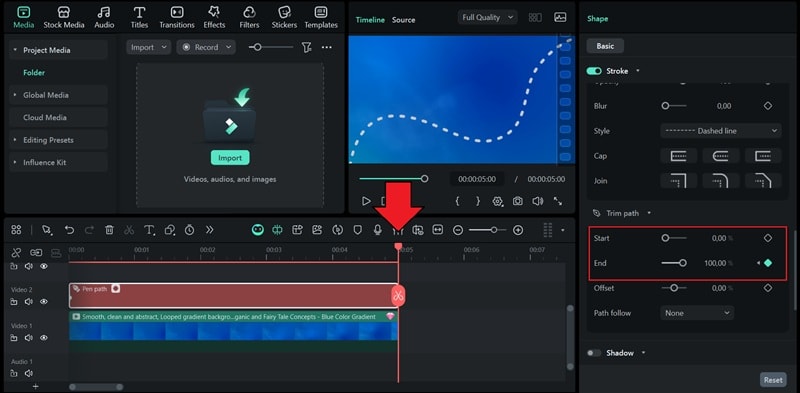The width and height of the screenshot is (800, 393).
Task: Click the Delete trash icon
Action: pyautogui.click(x=109, y=230)
